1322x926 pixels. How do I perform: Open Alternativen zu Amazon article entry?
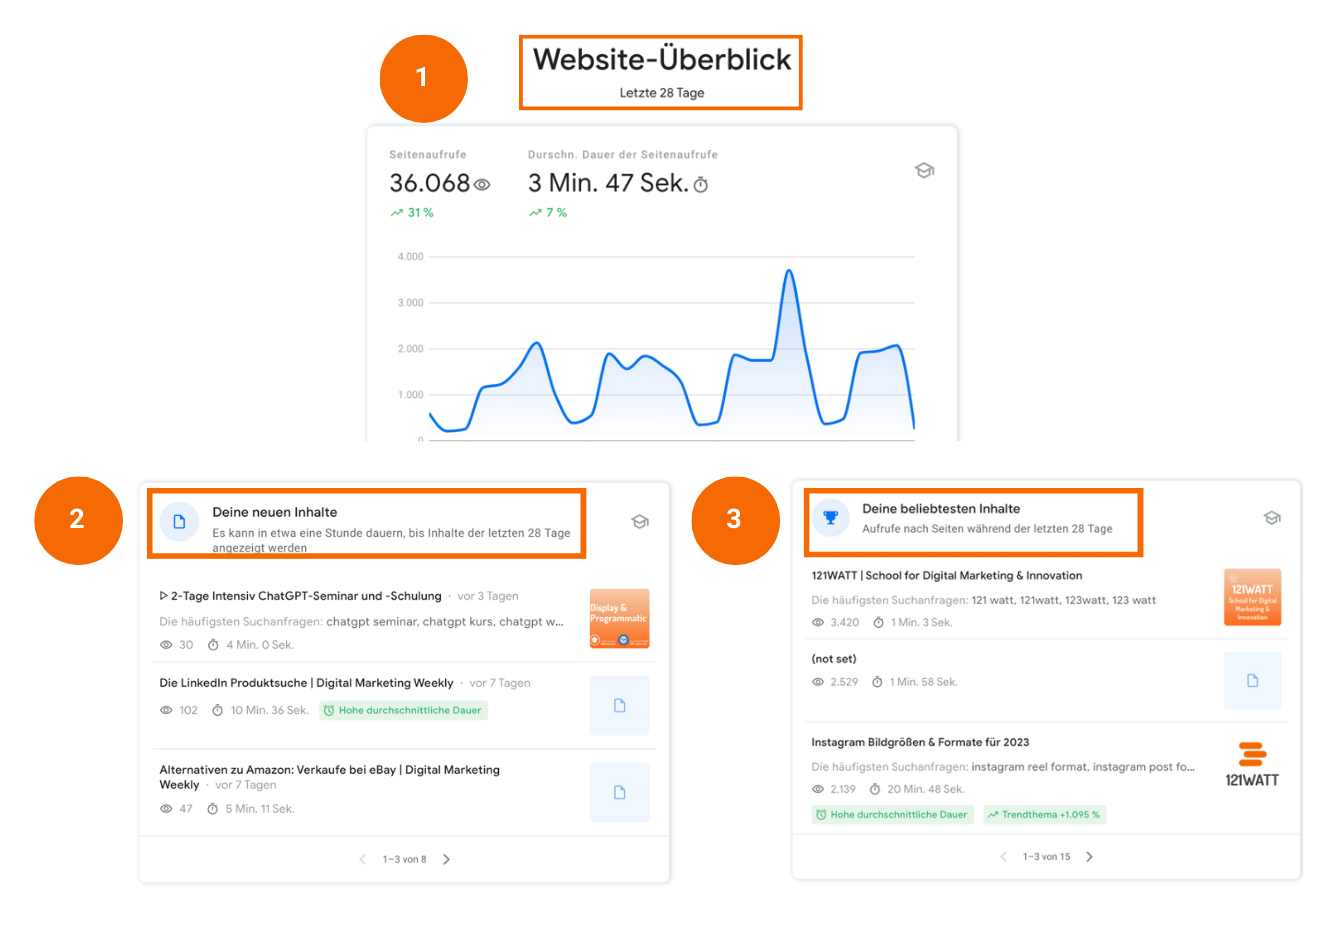click(329, 770)
